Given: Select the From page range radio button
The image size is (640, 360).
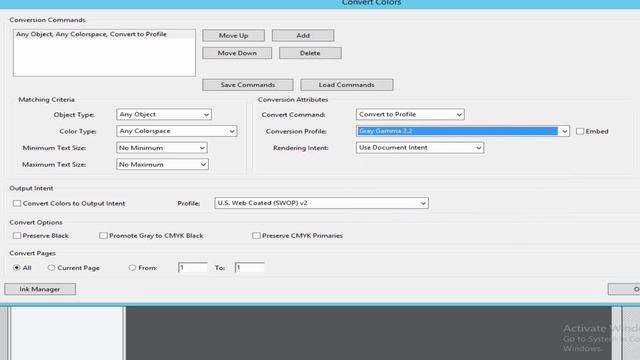Looking at the screenshot, I should pyautogui.click(x=132, y=268).
